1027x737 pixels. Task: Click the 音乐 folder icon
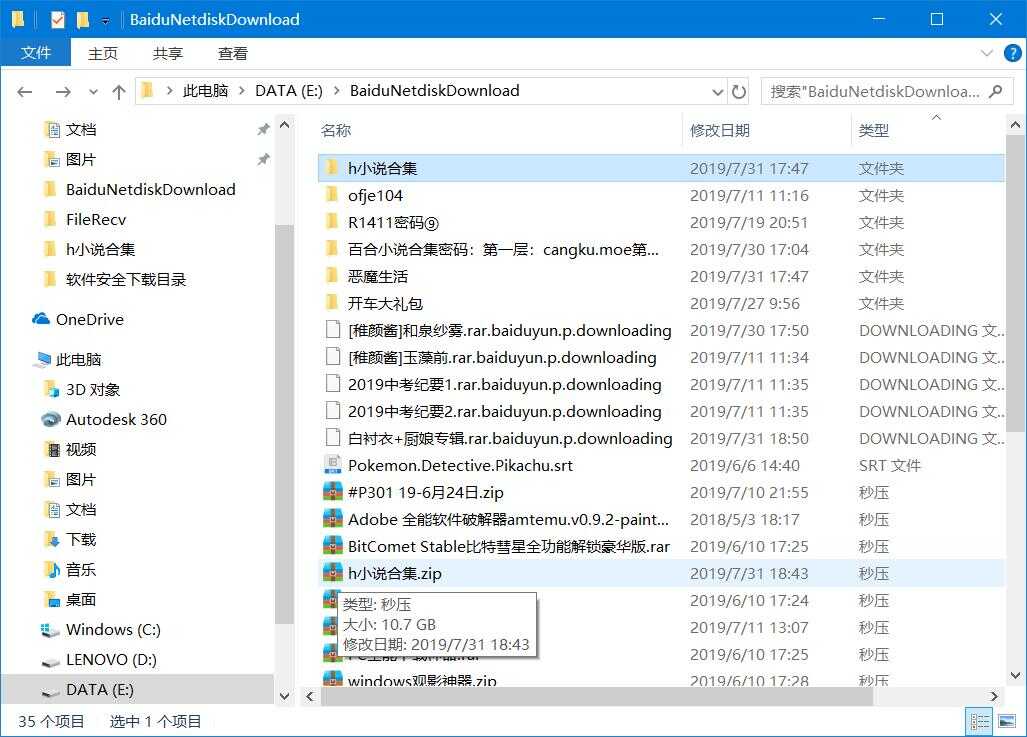point(52,569)
